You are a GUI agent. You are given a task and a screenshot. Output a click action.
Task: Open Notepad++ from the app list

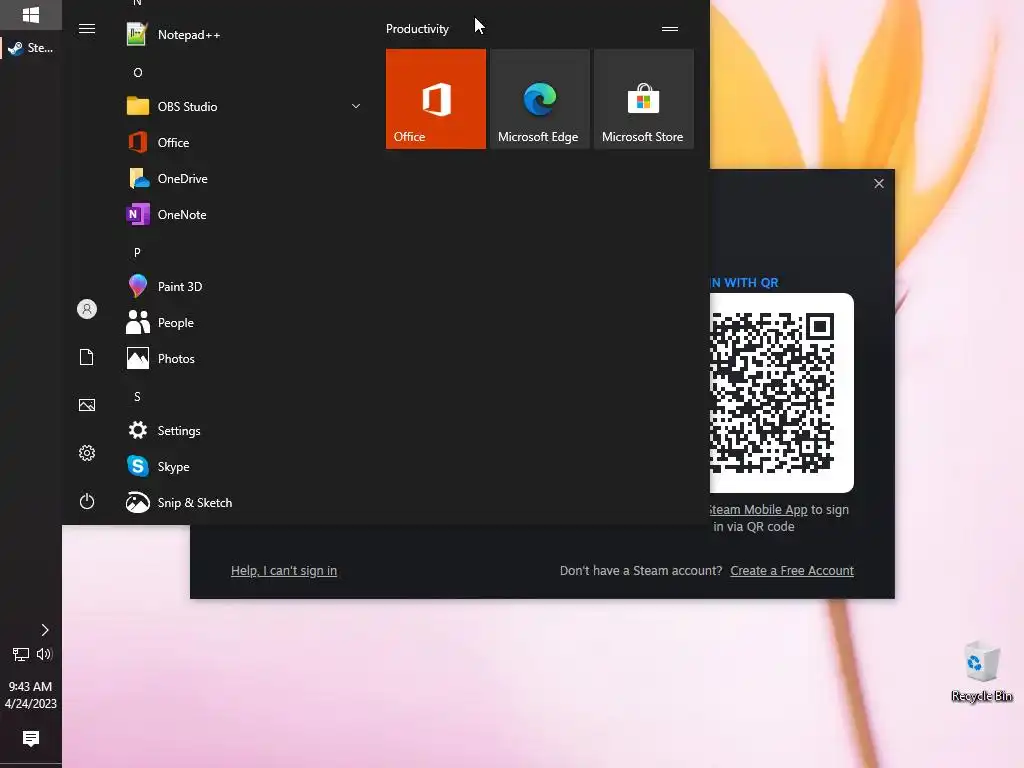pyautogui.click(x=243, y=35)
